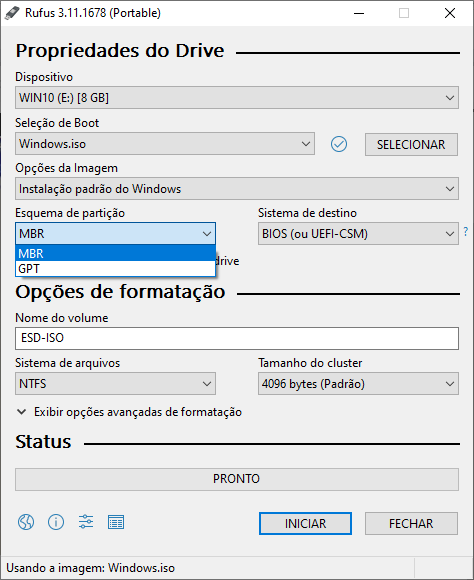Open the language globe icon

[x=26, y=522]
